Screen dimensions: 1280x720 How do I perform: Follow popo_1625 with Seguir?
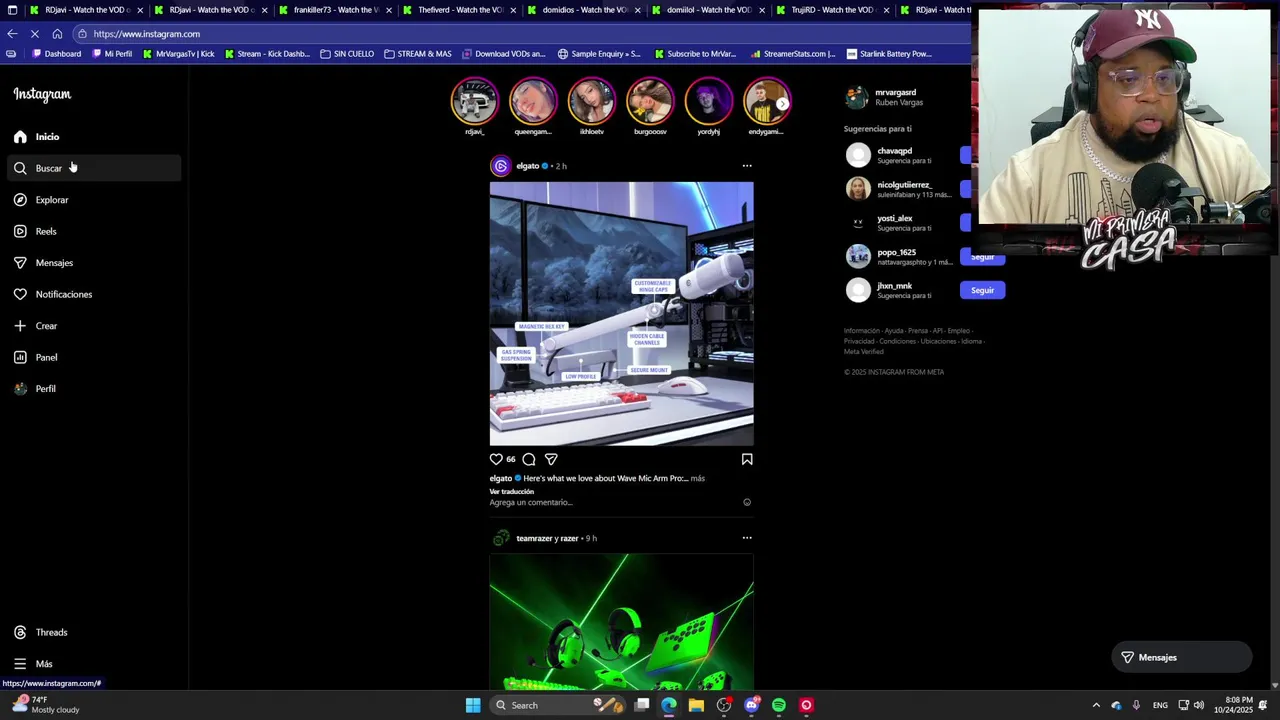click(x=982, y=257)
